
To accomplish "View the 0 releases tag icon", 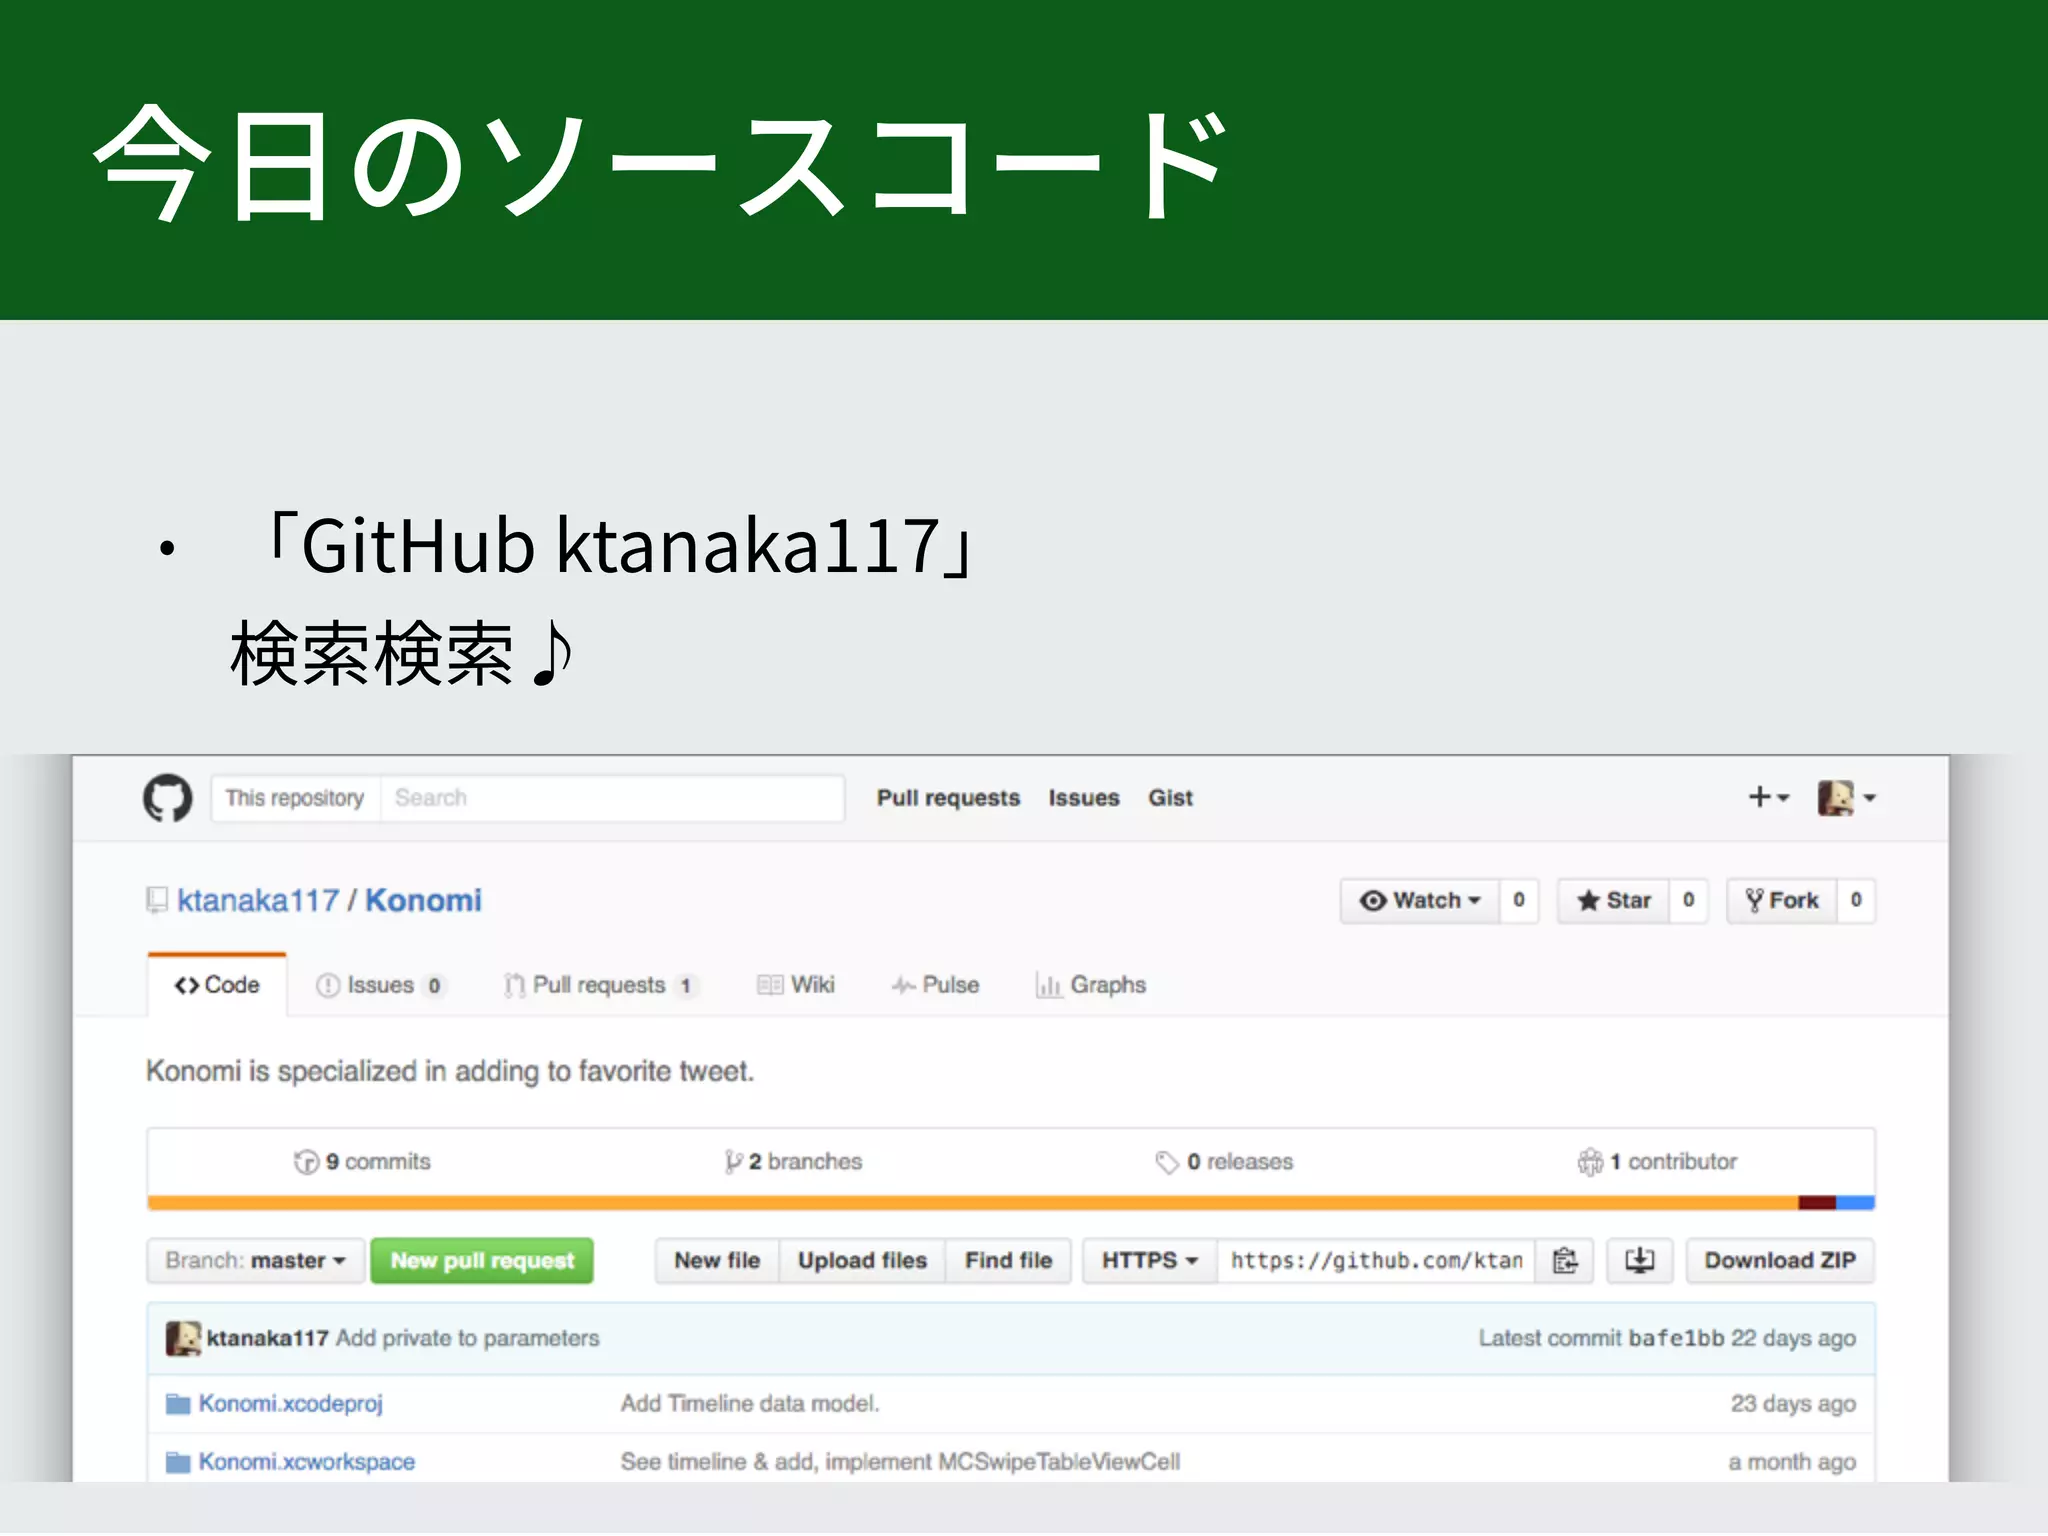I will pyautogui.click(x=1166, y=1162).
